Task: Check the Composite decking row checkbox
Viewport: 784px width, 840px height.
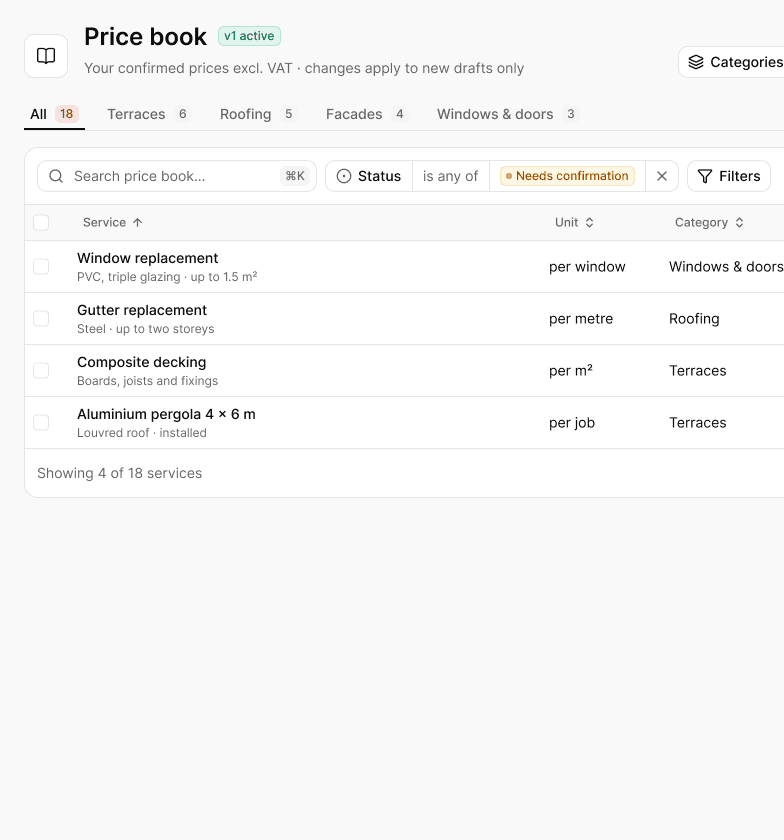Action: pyautogui.click(x=41, y=371)
